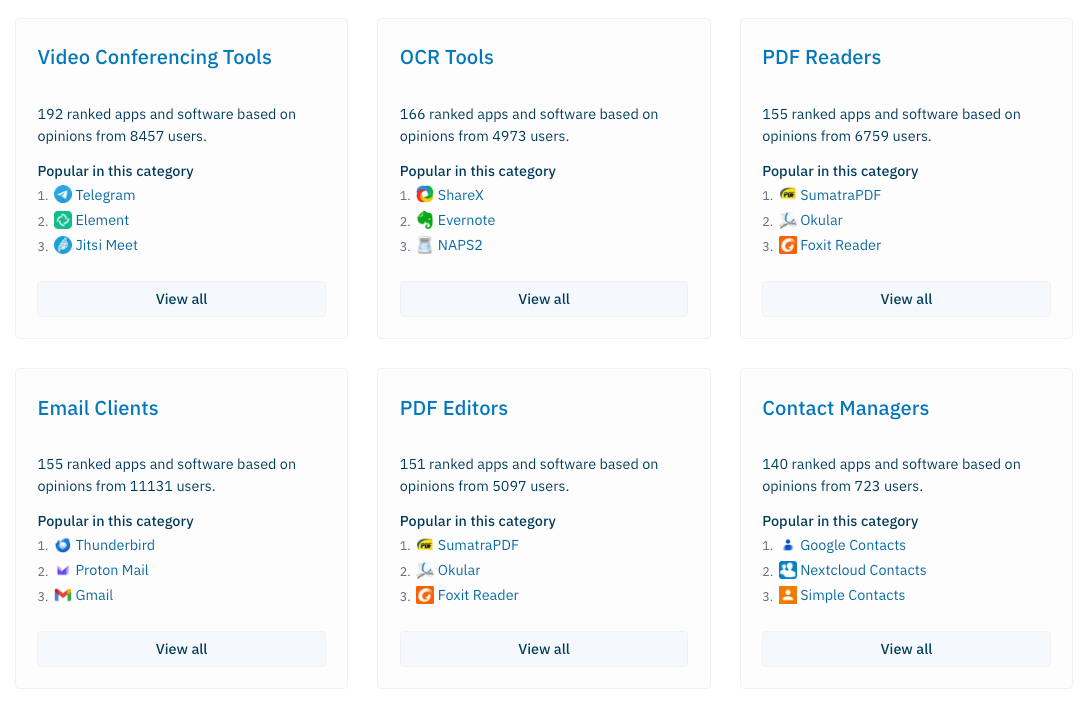This screenshot has height=709, width=1089.
Task: Open Foxit Reader link under PDF Readers
Action: 840,245
